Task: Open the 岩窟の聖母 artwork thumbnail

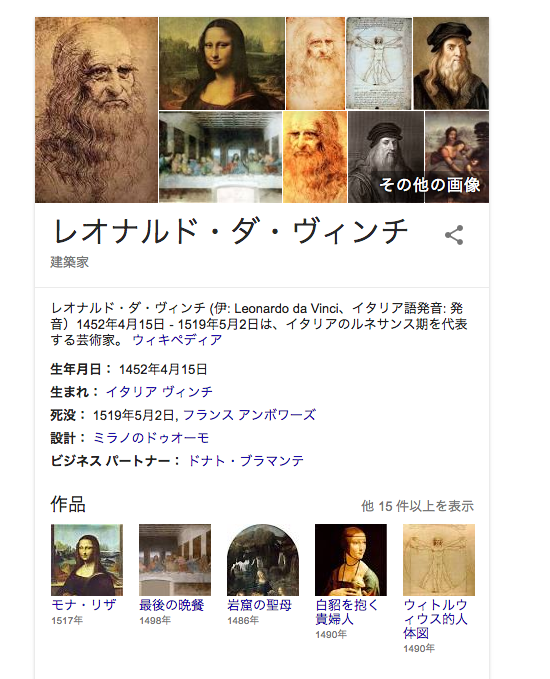Action: 263,560
